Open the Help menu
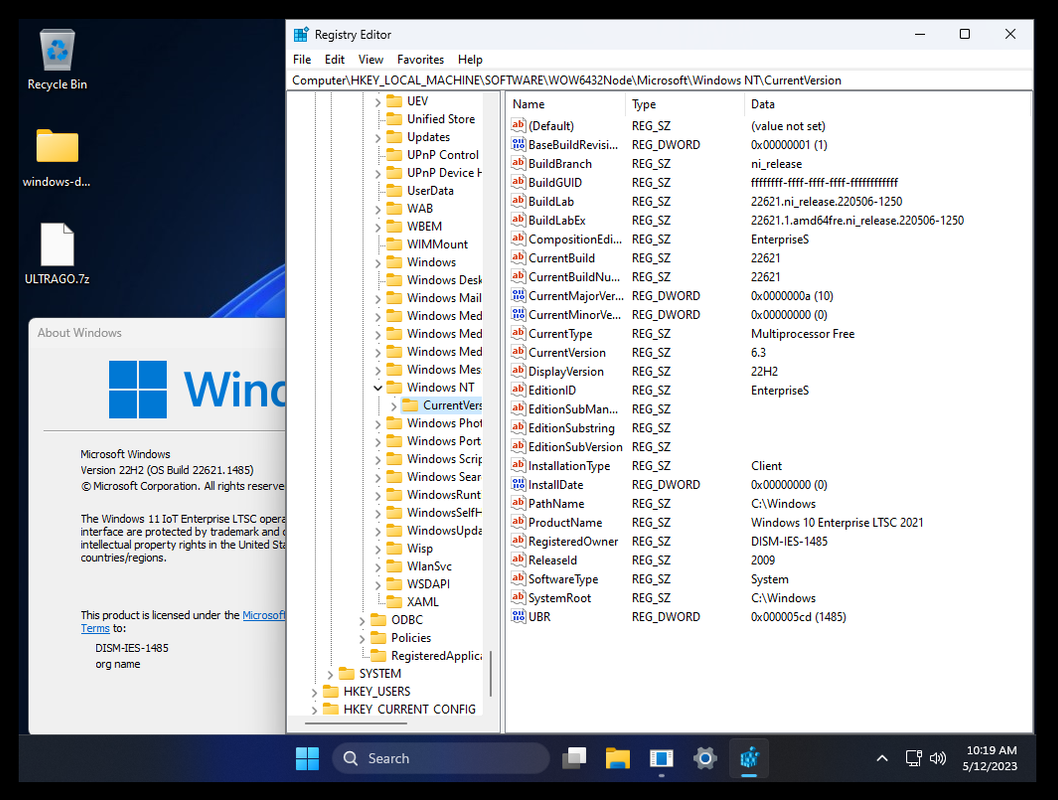Viewport: 1058px width, 800px height. [470, 59]
